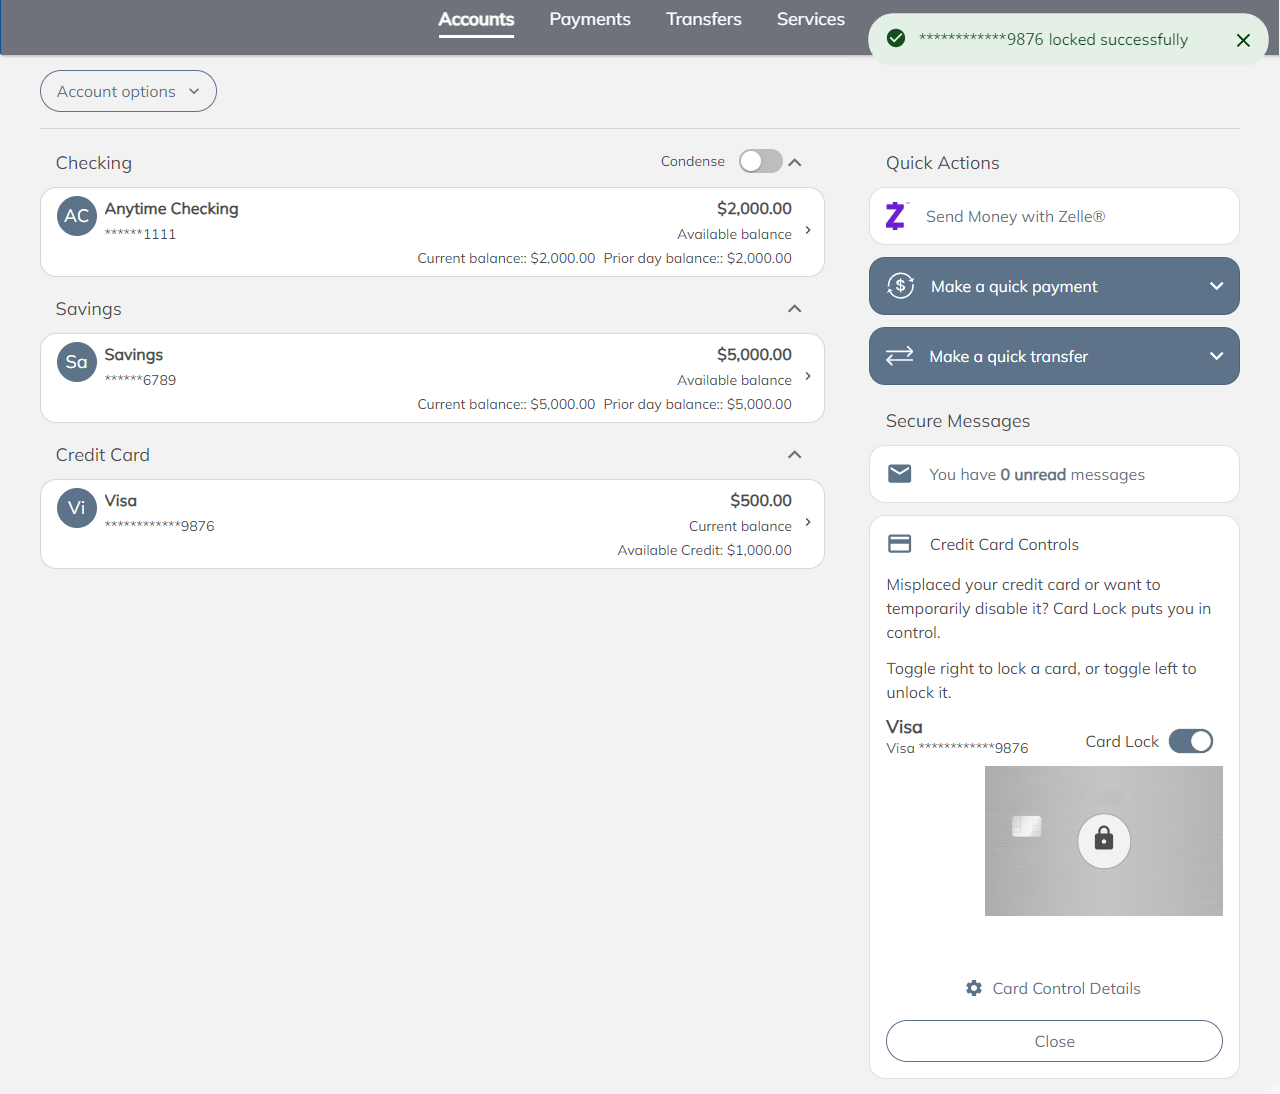Go to the Transfers tab
1280x1094 pixels.
tap(704, 19)
